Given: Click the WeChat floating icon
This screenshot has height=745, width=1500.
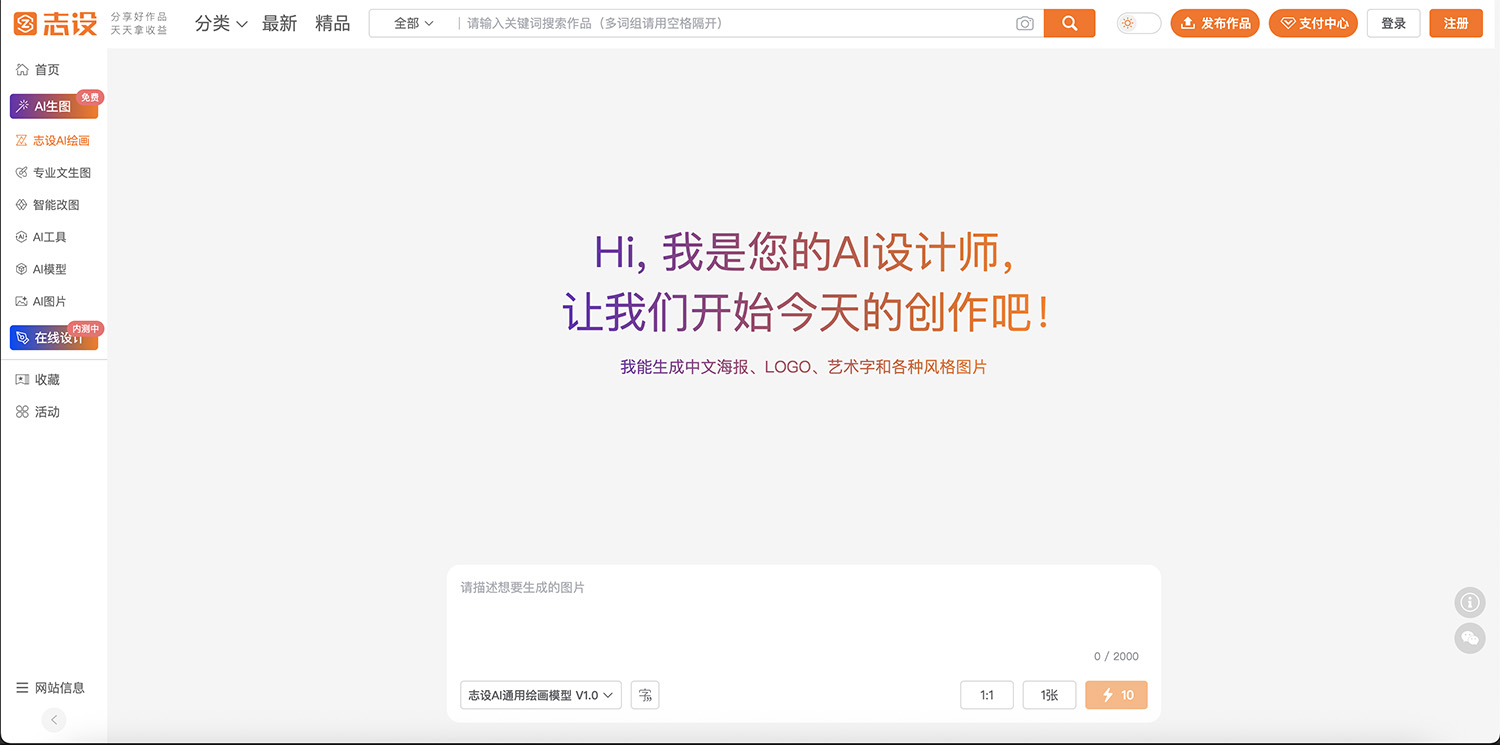Looking at the screenshot, I should pos(1469,638).
